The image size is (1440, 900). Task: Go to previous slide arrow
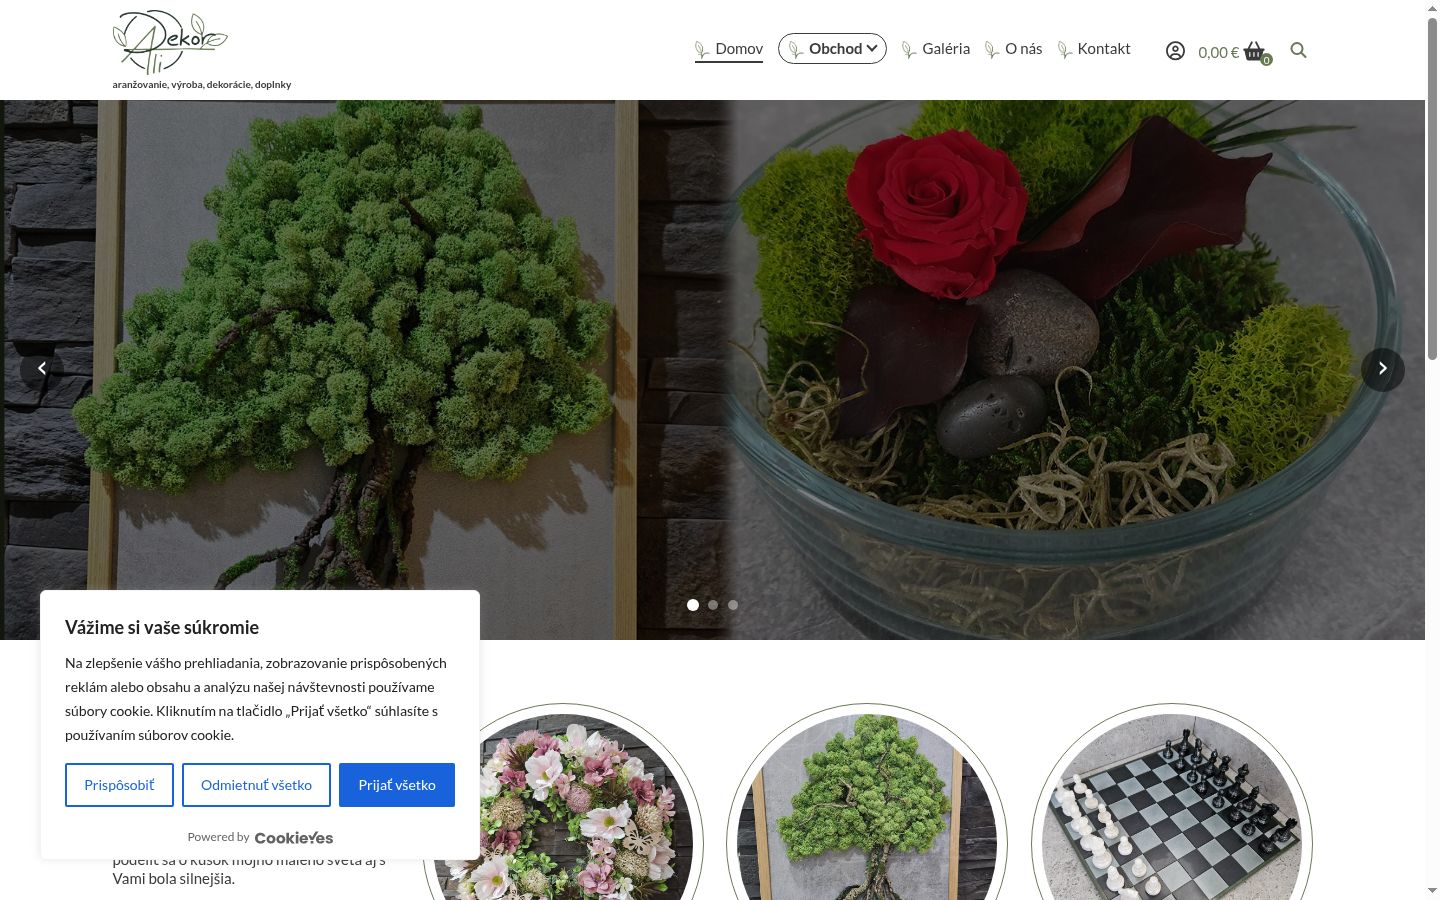[x=42, y=368]
